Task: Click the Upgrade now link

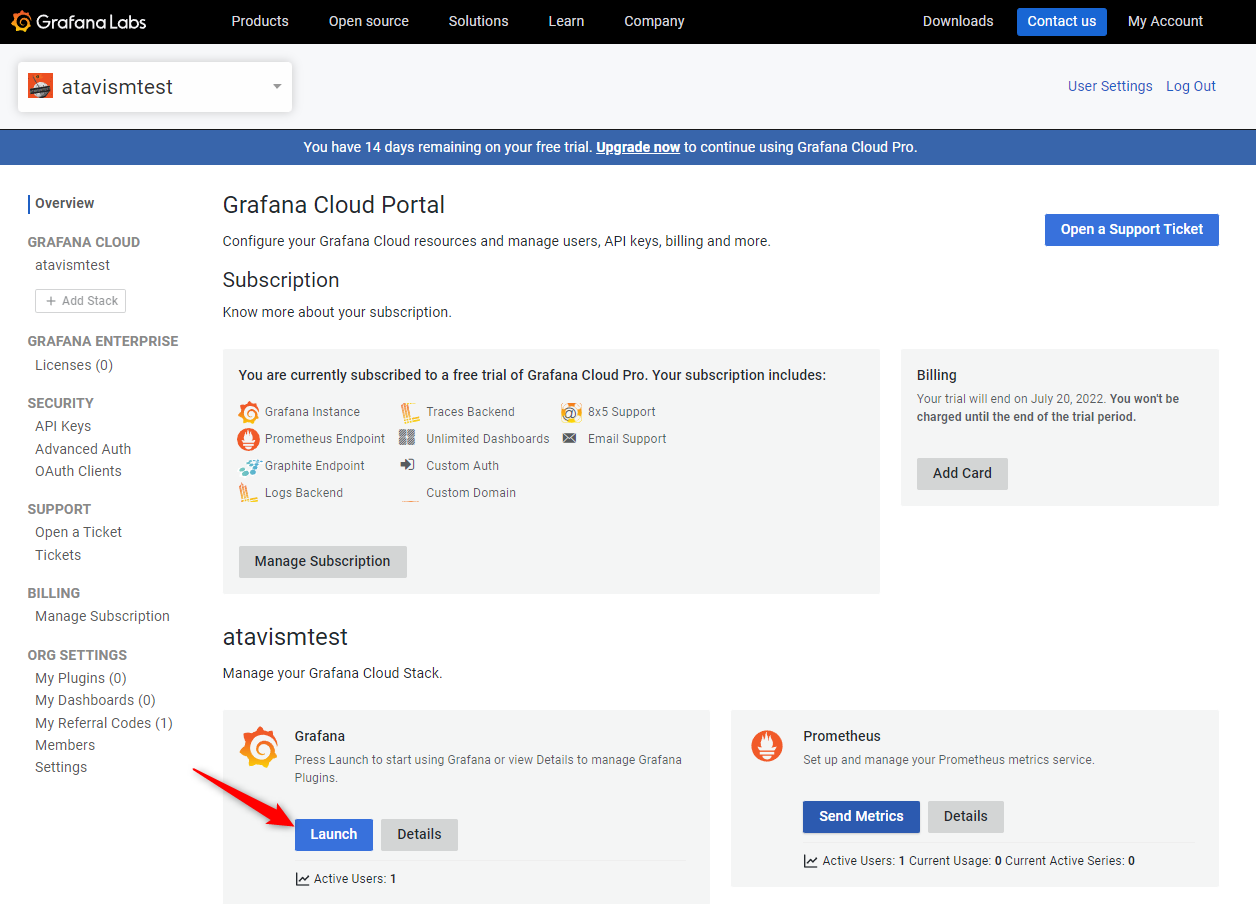Action: coord(638,147)
